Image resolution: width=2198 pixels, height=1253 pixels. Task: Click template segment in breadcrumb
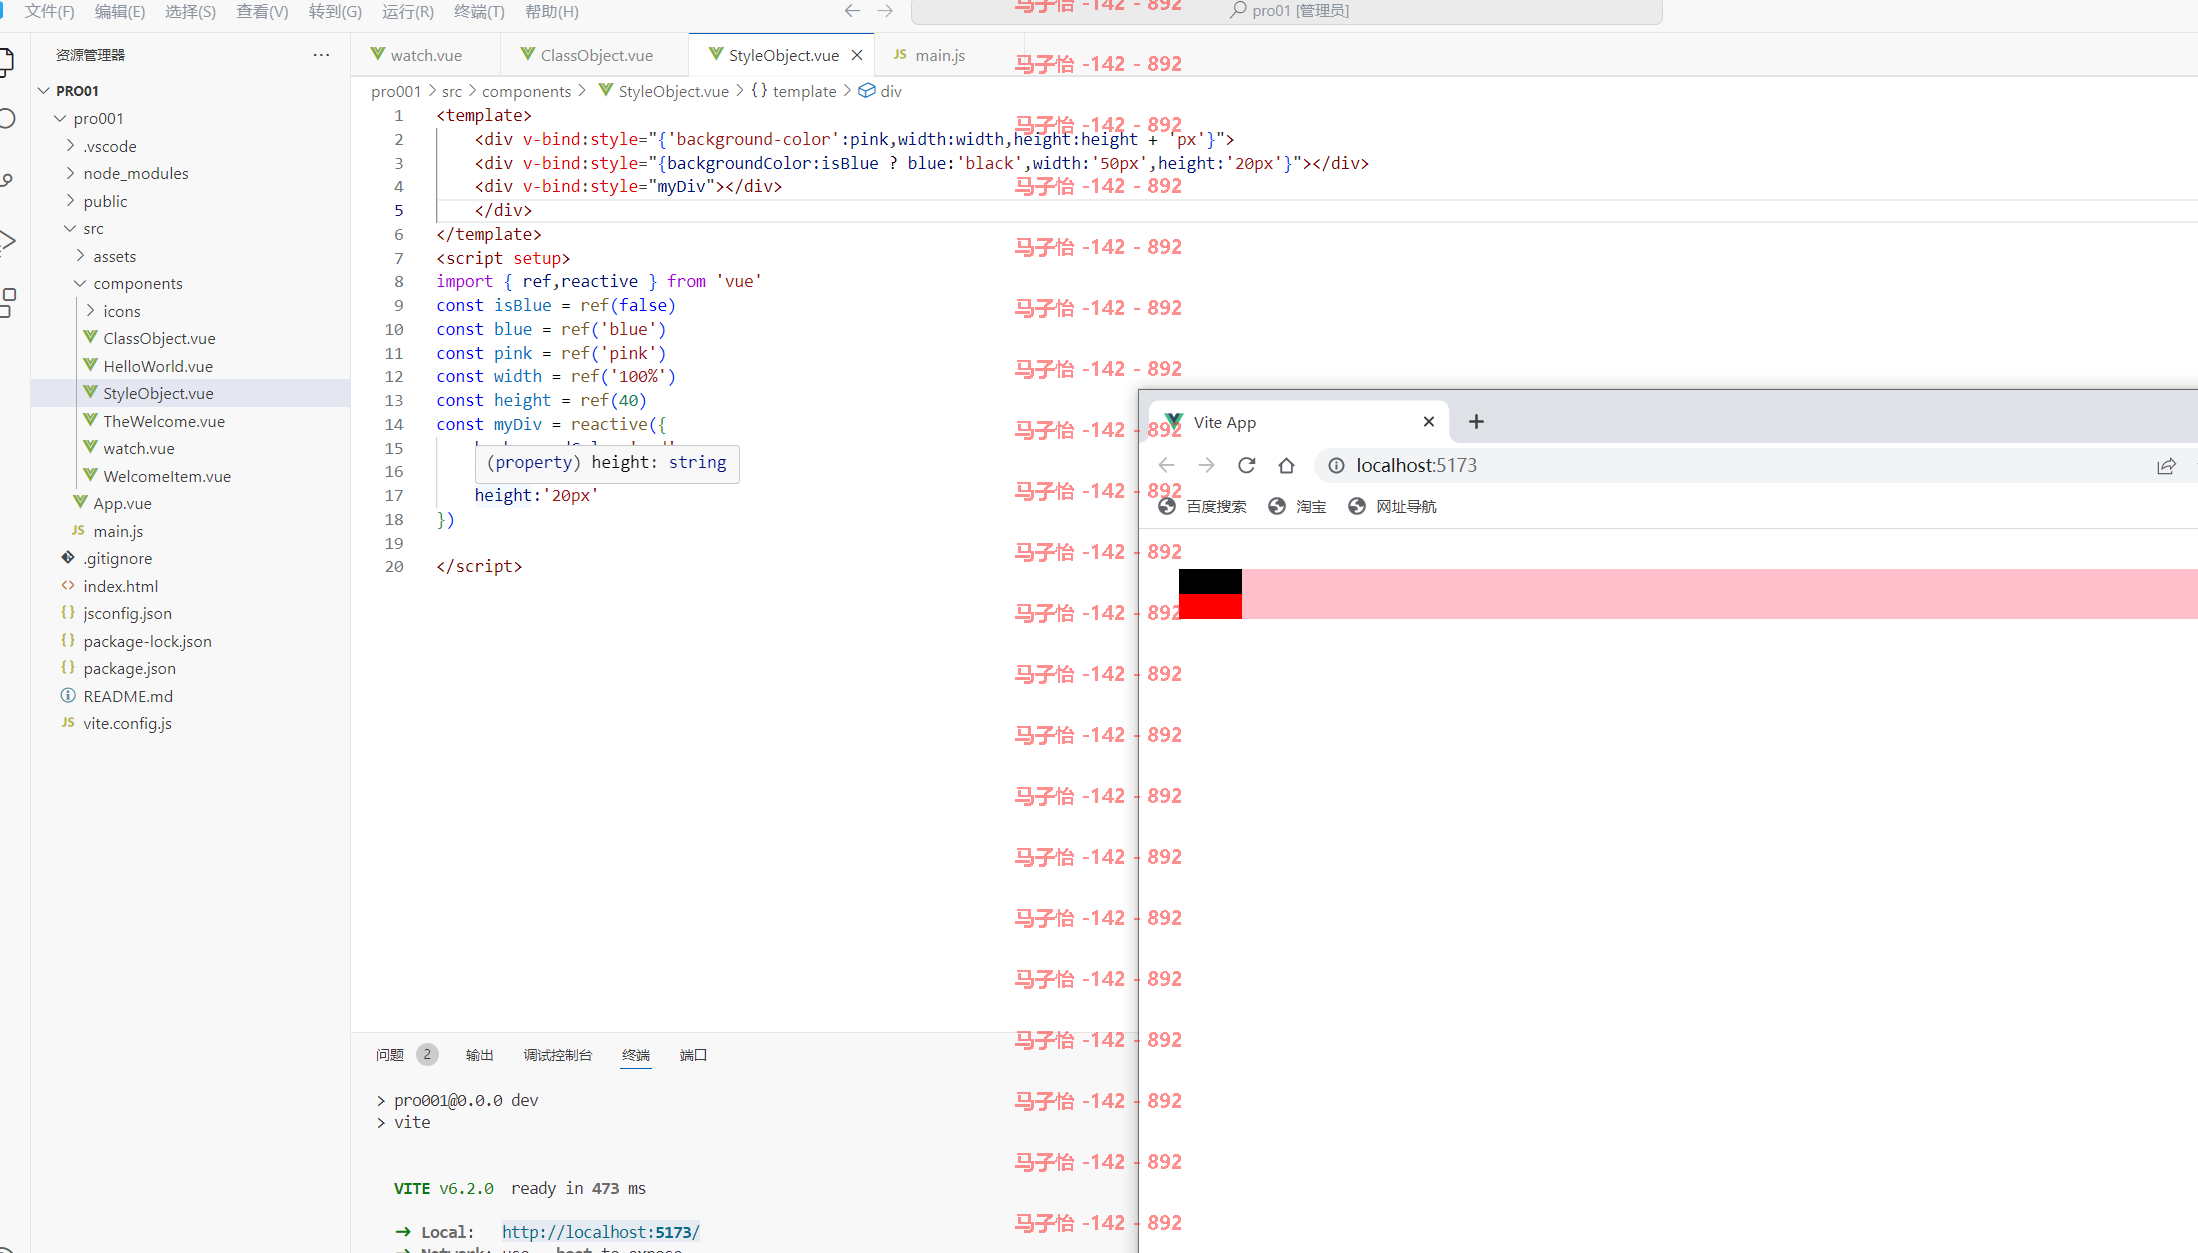click(804, 91)
